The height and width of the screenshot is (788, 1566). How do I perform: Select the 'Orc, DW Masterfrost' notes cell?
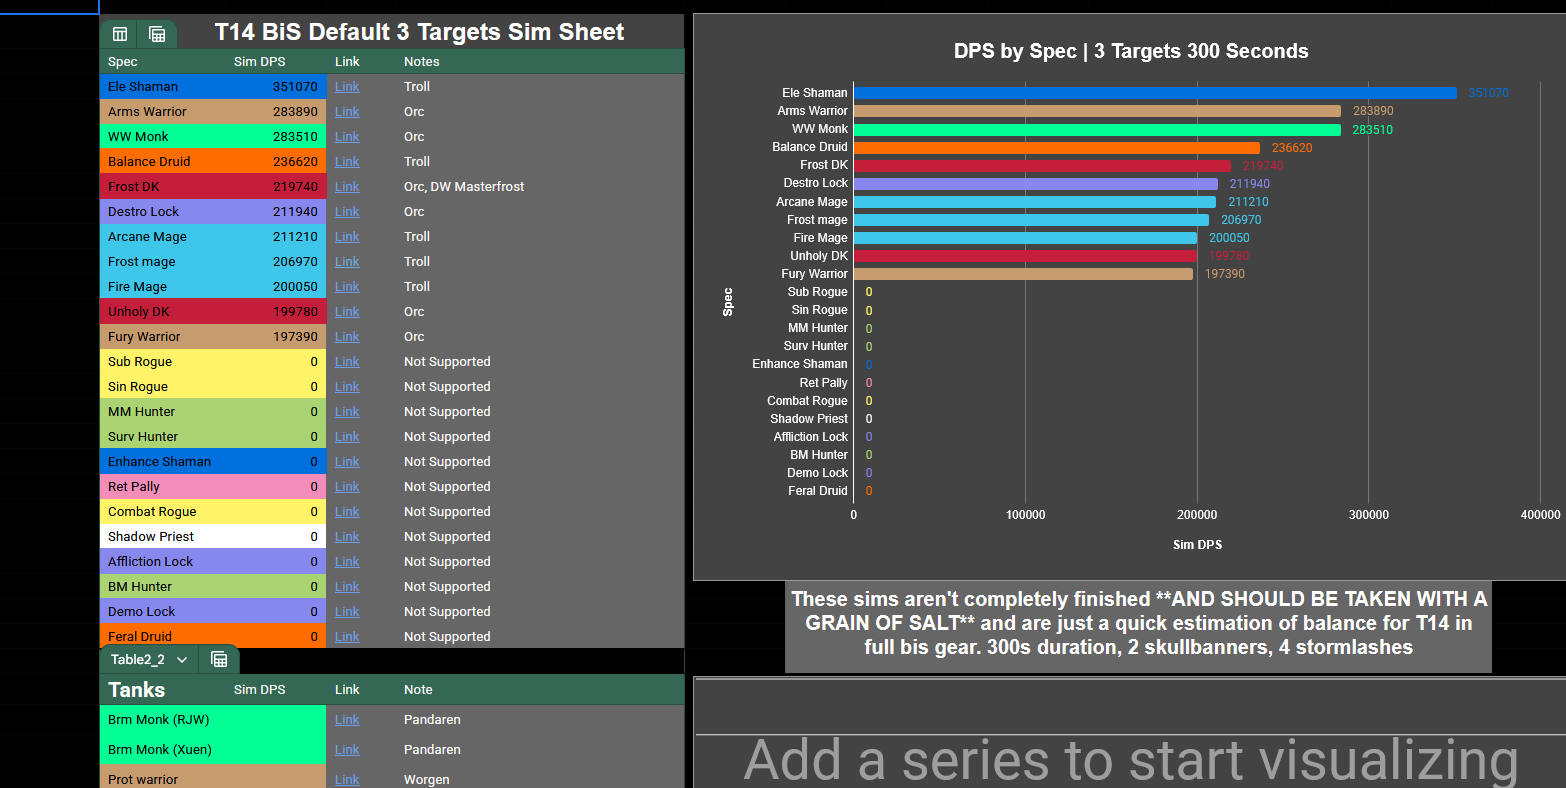coord(540,187)
